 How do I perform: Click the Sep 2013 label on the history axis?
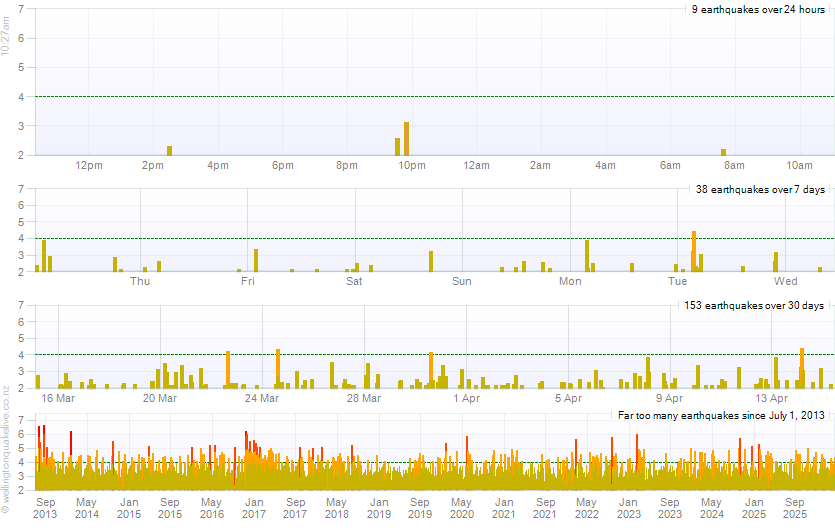[45, 508]
